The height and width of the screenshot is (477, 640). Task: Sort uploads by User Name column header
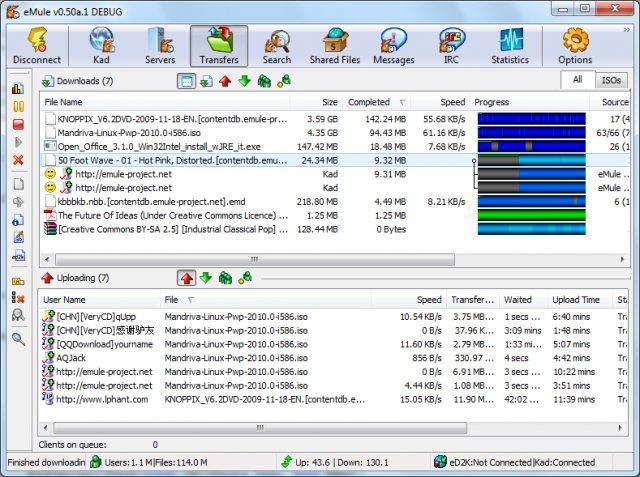pos(100,300)
